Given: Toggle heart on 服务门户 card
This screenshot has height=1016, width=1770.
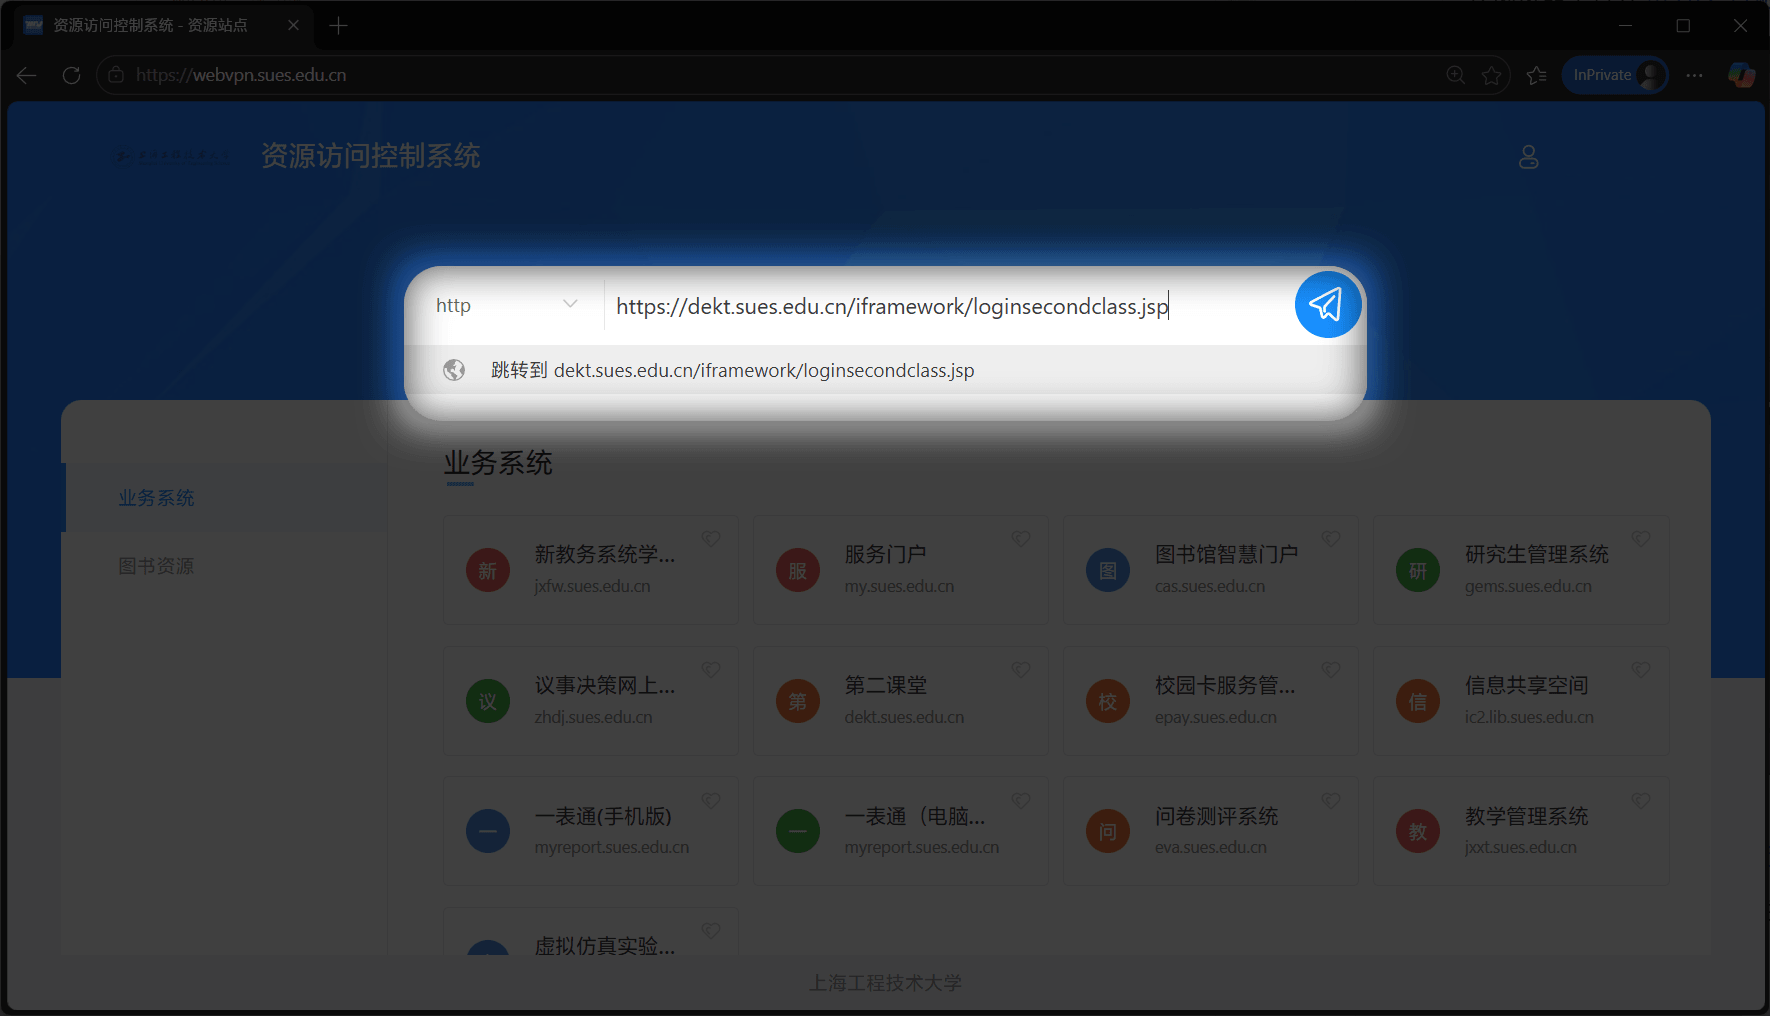Looking at the screenshot, I should (x=1021, y=539).
